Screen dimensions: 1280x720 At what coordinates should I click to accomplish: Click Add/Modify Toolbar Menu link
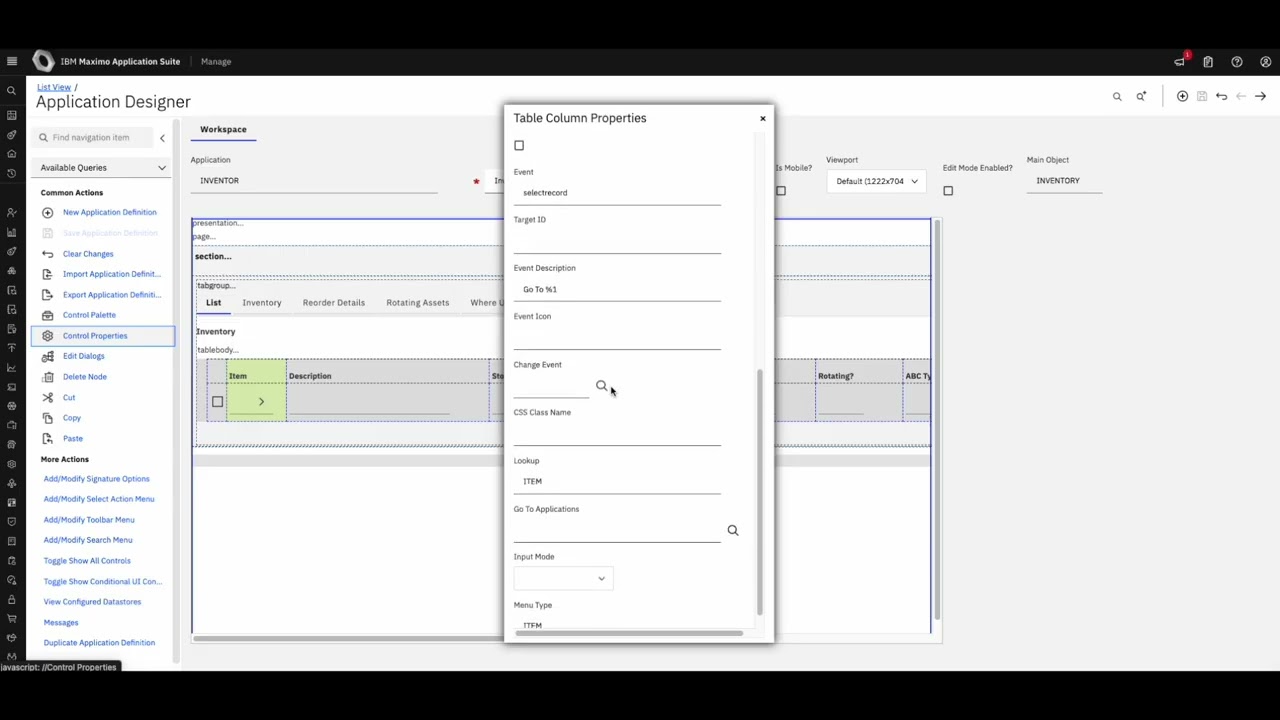pyautogui.click(x=89, y=520)
